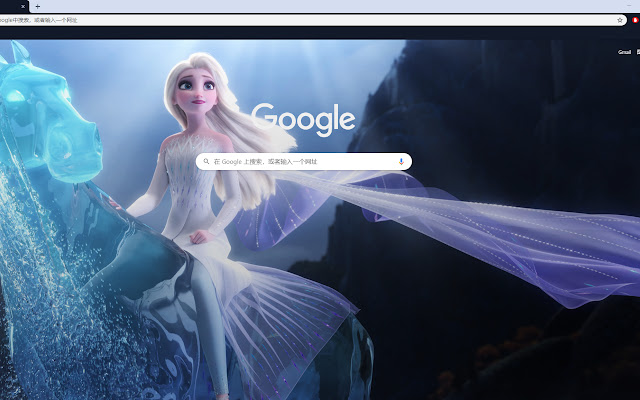
Task: Click the Google search box
Action: coord(304,161)
